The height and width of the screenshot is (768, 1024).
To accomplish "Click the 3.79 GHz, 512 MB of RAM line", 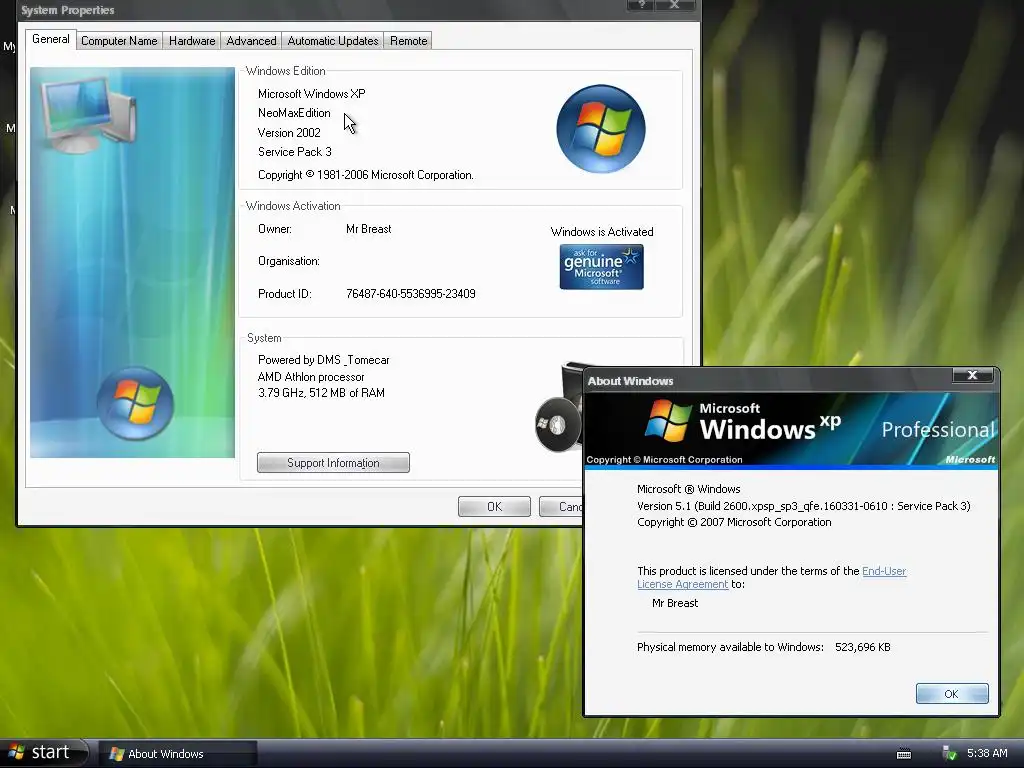I will coord(321,393).
